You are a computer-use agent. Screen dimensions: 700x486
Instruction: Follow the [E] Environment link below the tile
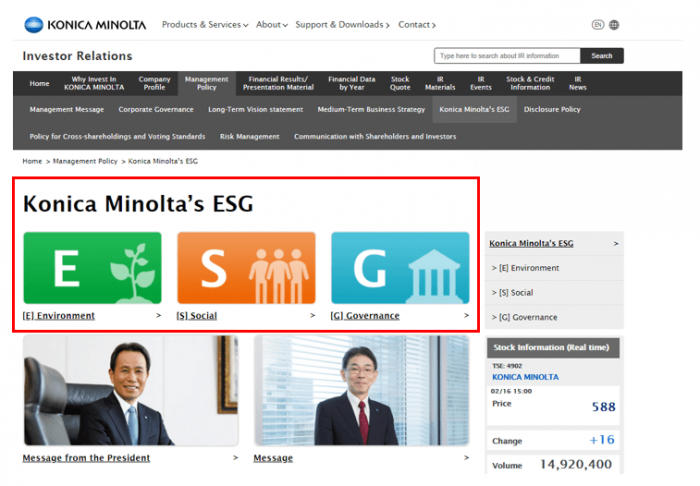(x=59, y=316)
